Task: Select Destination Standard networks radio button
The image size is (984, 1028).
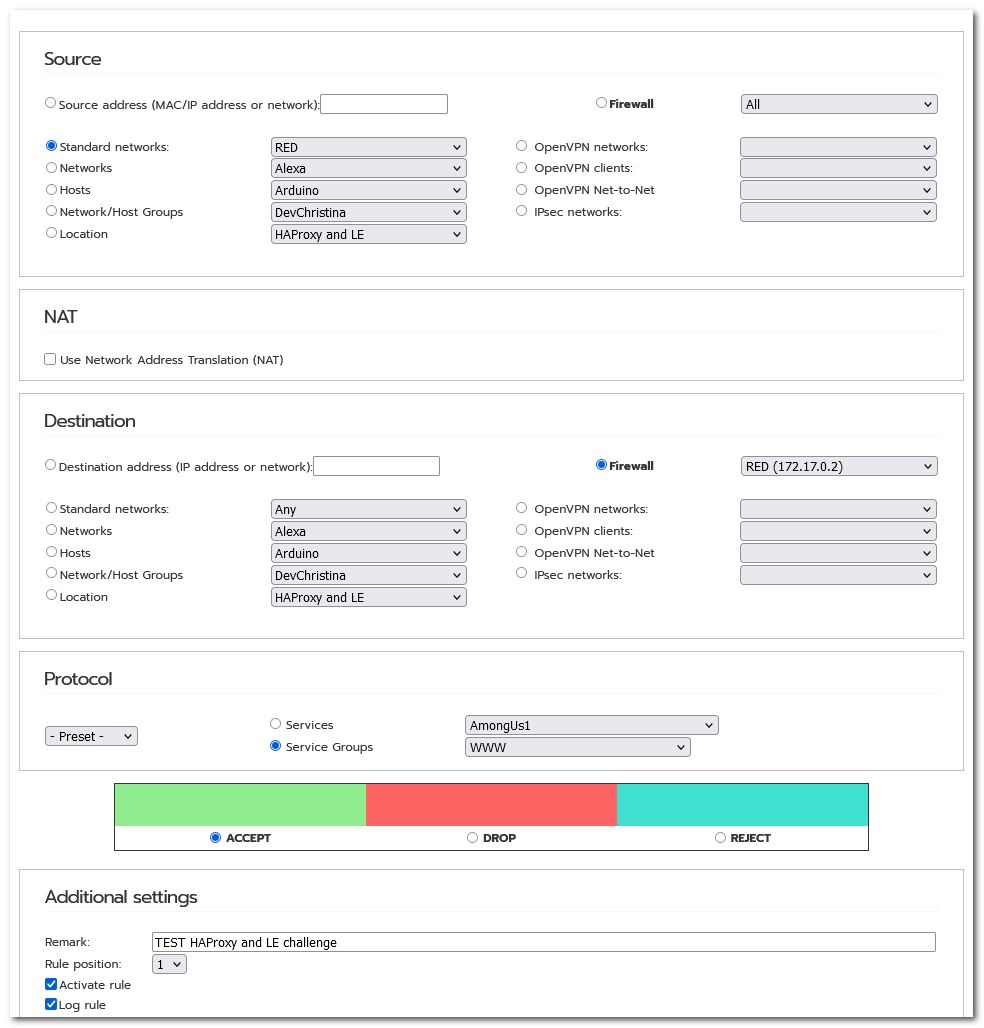Action: [51, 507]
